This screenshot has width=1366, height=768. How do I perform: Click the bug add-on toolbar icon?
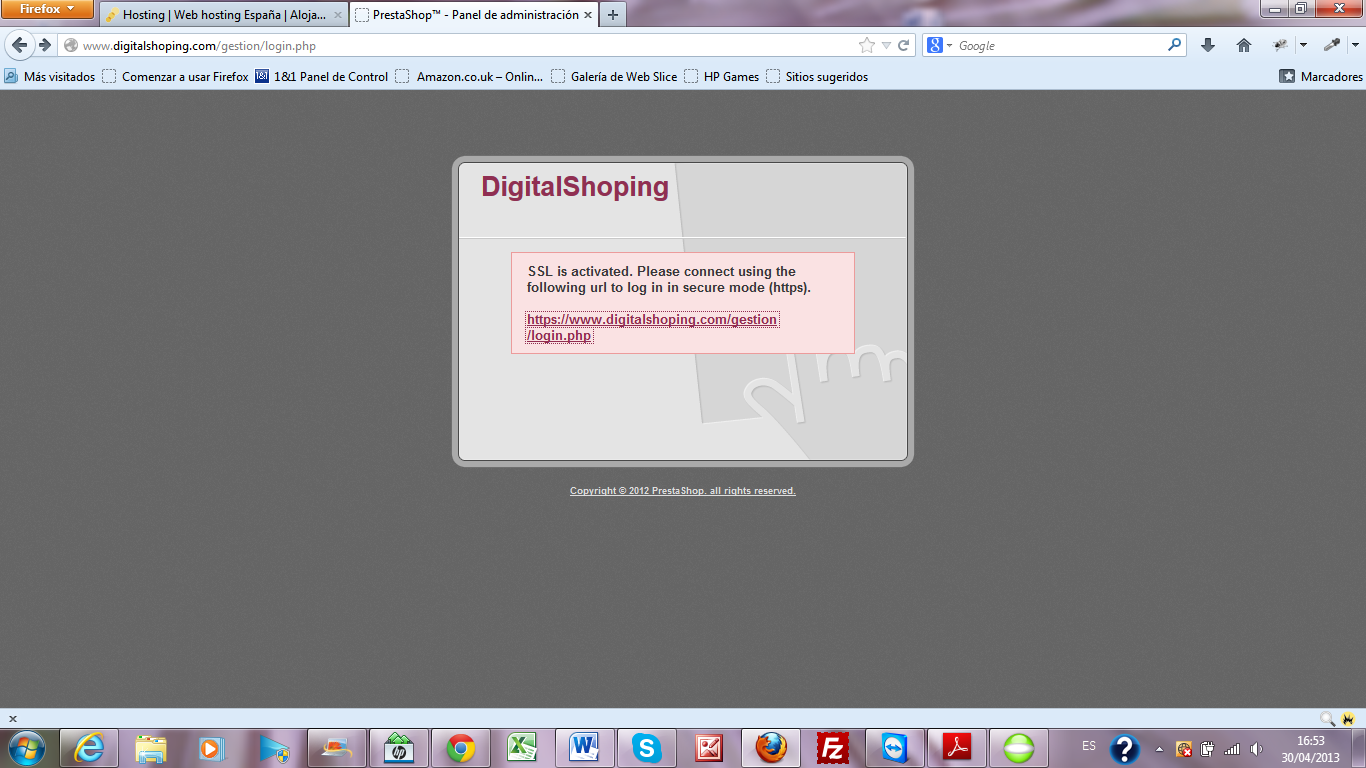pyautogui.click(x=1280, y=45)
